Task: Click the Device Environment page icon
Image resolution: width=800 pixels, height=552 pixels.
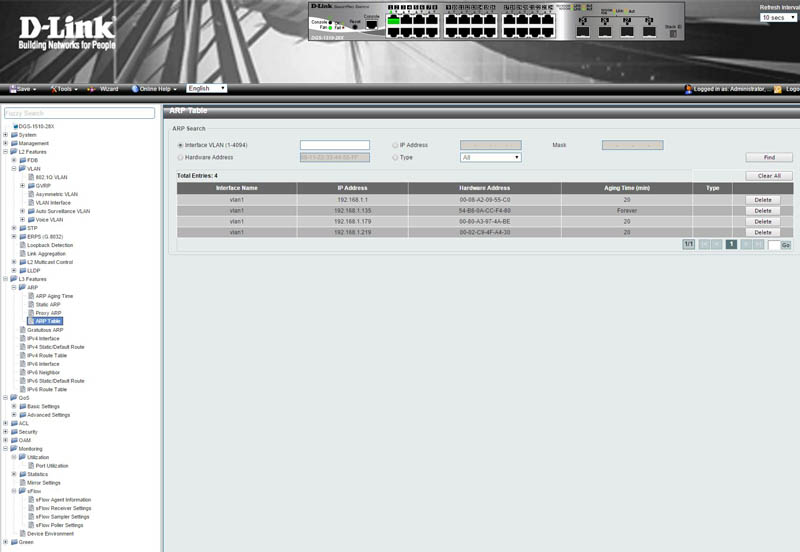Action: tap(22, 534)
